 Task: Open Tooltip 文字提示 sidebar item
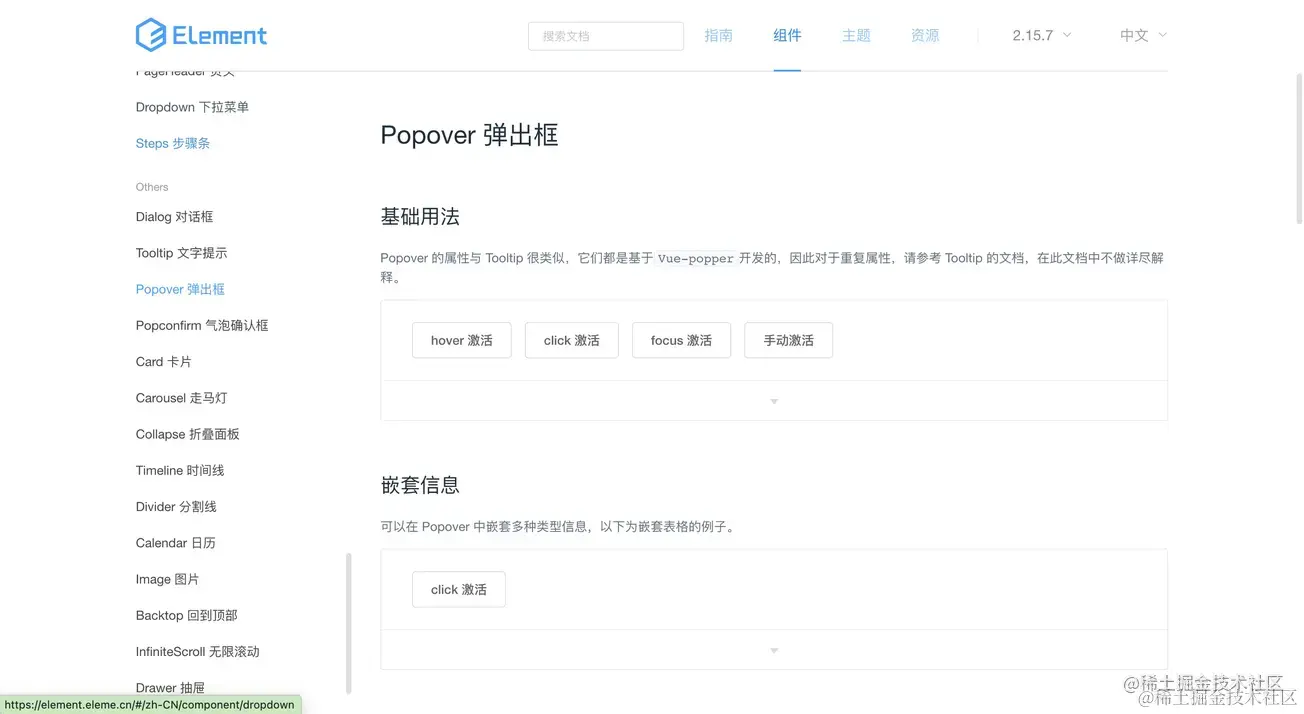[x=181, y=253]
